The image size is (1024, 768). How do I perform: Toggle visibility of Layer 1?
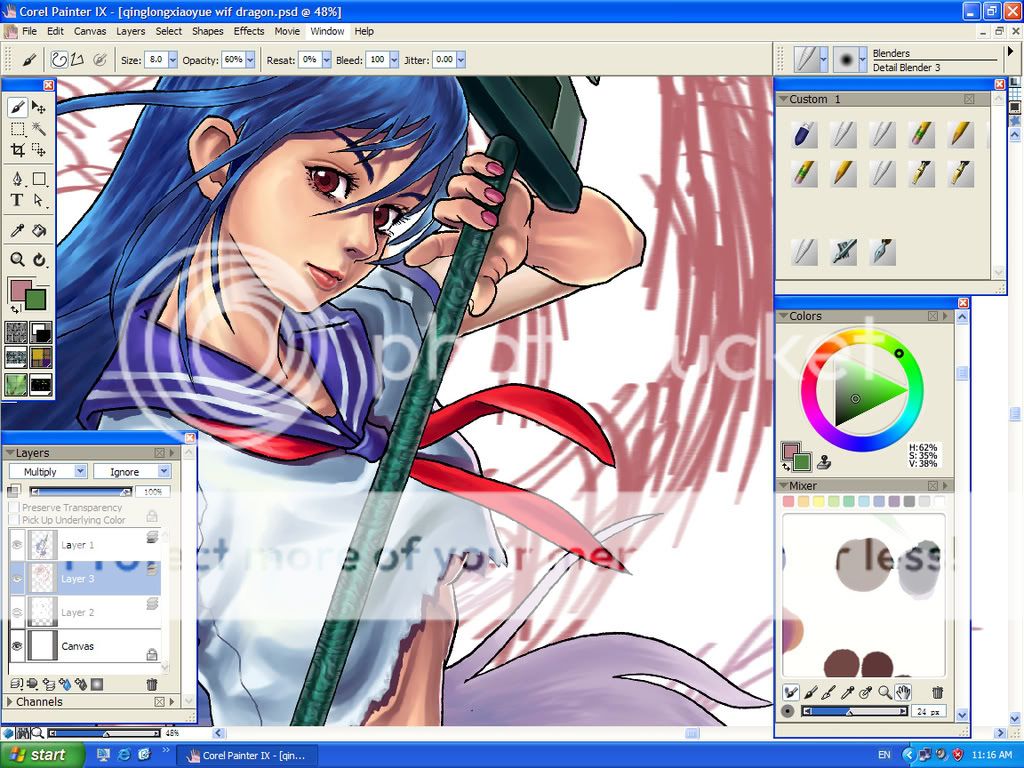18,545
